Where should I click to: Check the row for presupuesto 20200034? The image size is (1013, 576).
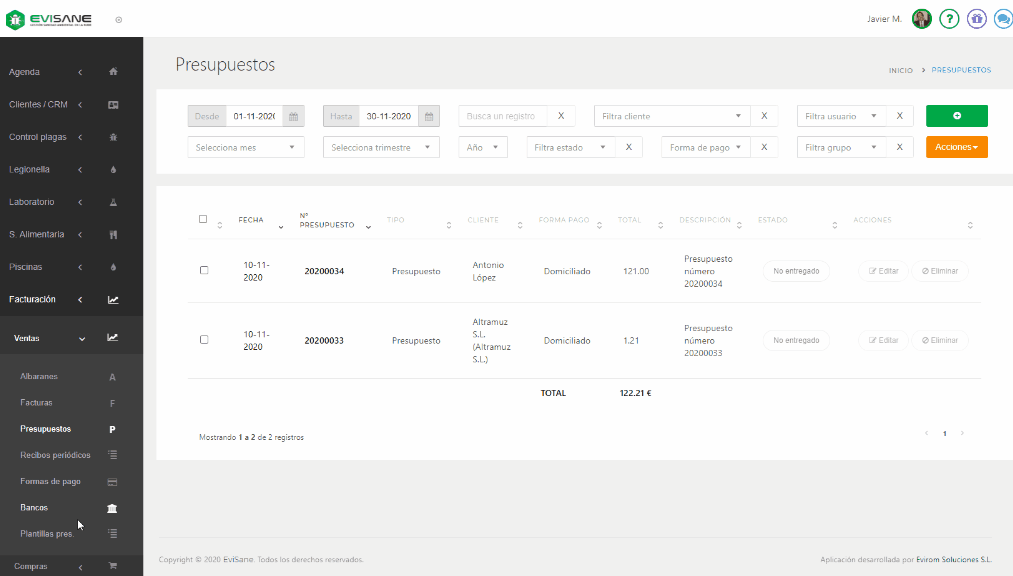204,270
